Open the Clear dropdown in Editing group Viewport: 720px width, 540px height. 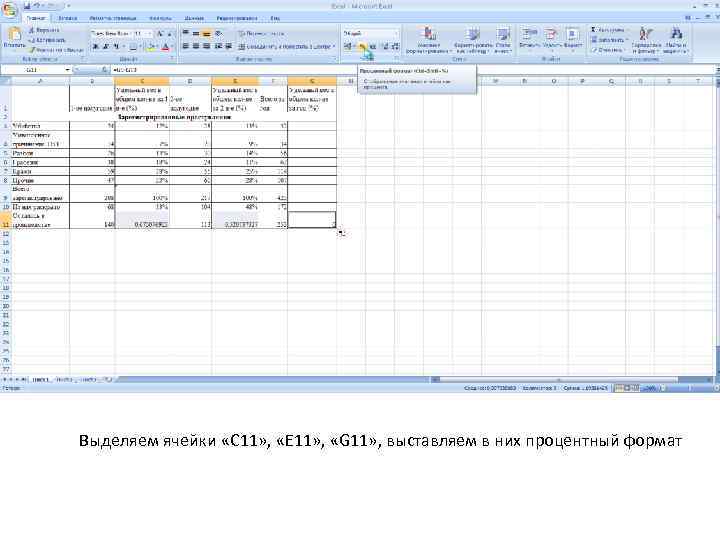[607, 50]
